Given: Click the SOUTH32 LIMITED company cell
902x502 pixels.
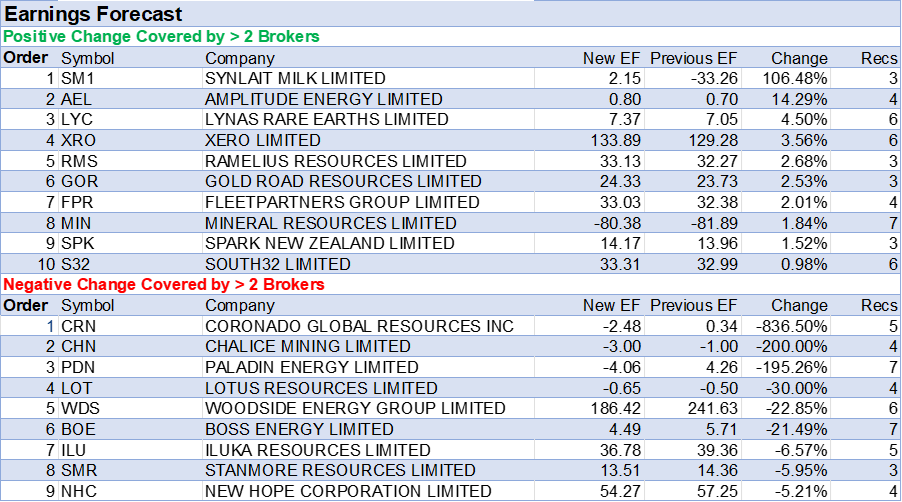Looking at the screenshot, I should (x=277, y=264).
